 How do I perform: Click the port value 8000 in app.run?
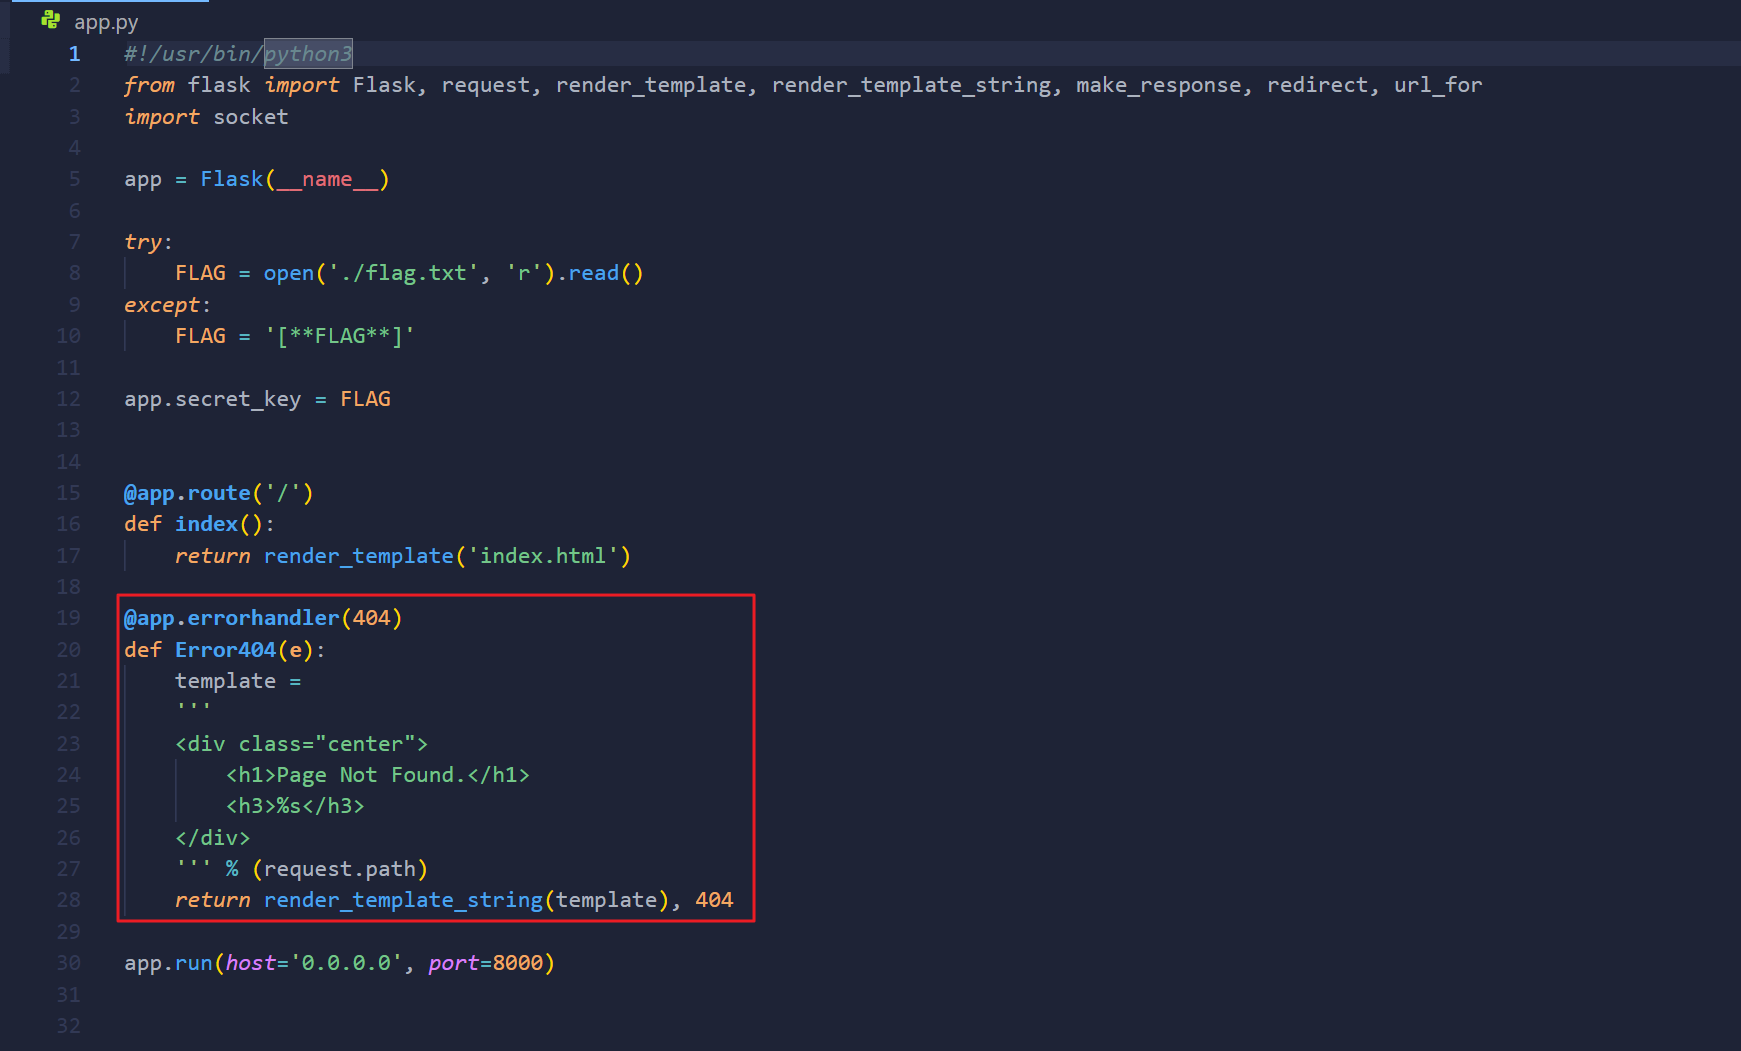[517, 963]
